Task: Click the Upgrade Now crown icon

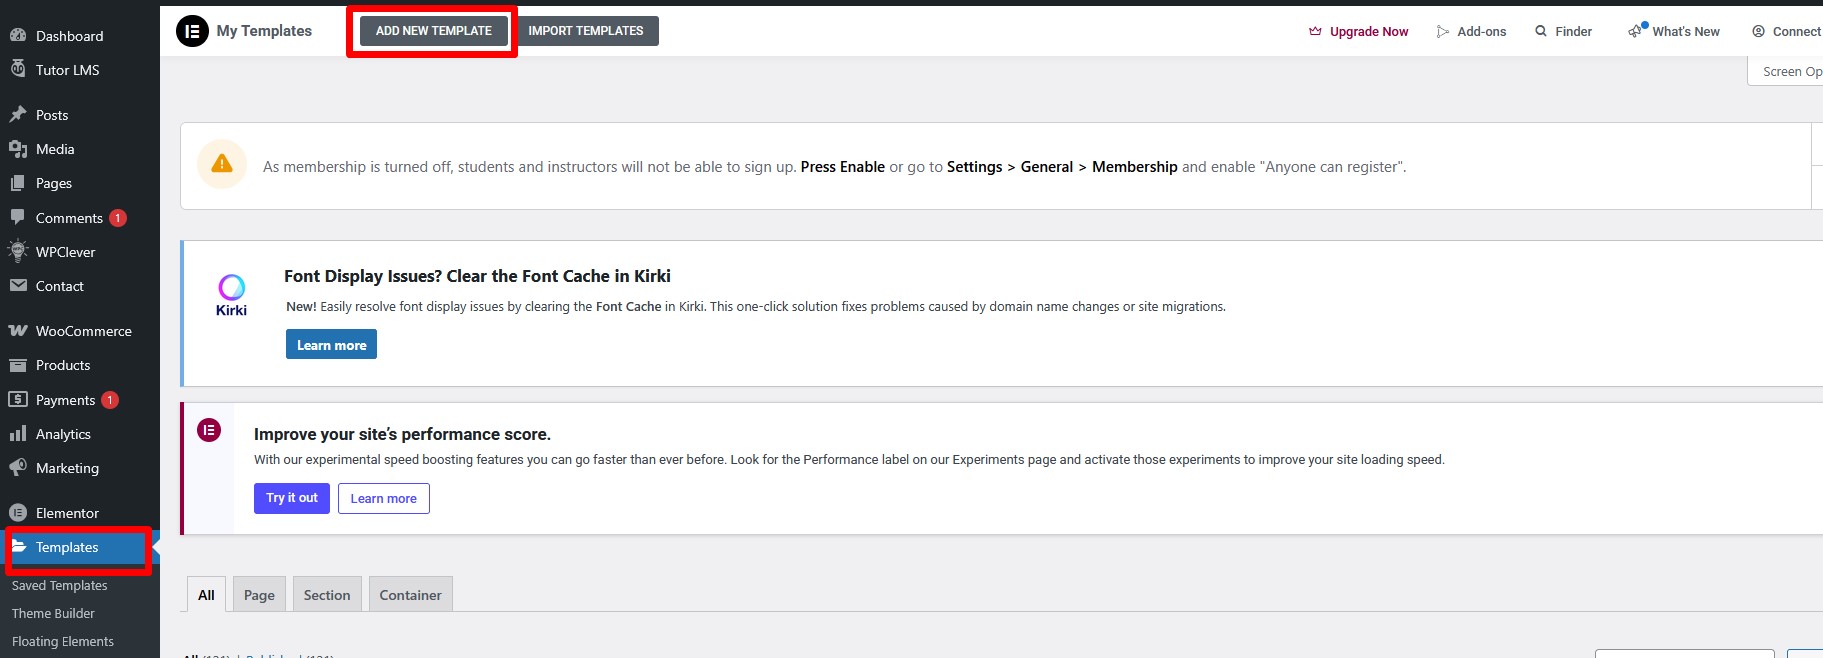Action: [1315, 31]
